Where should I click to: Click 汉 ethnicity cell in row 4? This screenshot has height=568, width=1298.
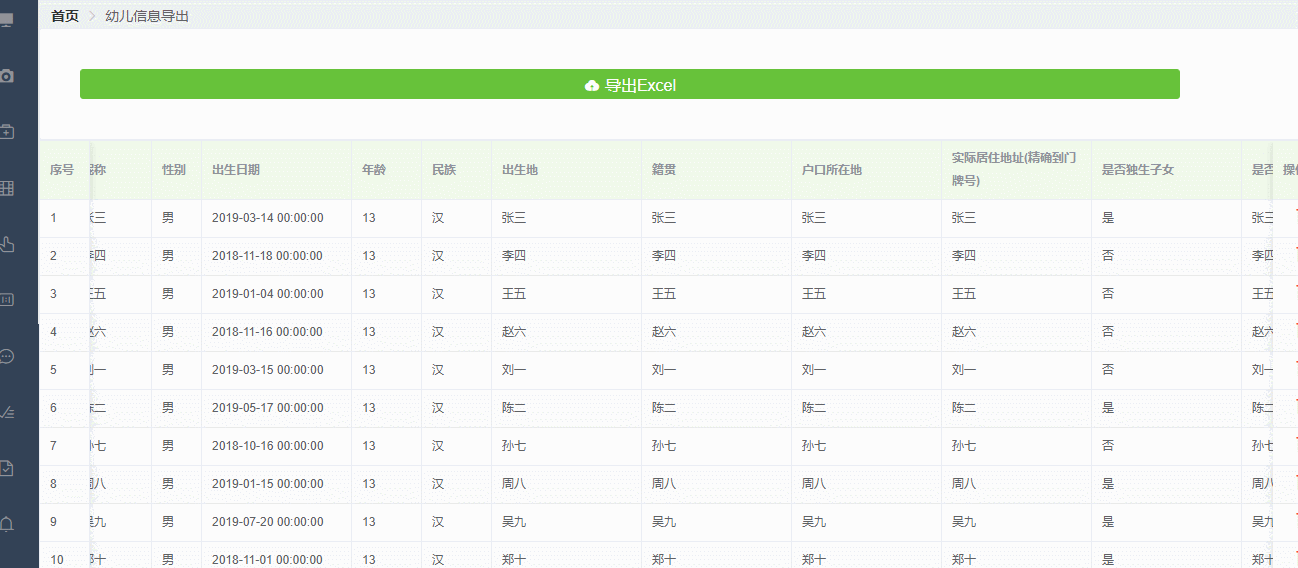tap(438, 332)
